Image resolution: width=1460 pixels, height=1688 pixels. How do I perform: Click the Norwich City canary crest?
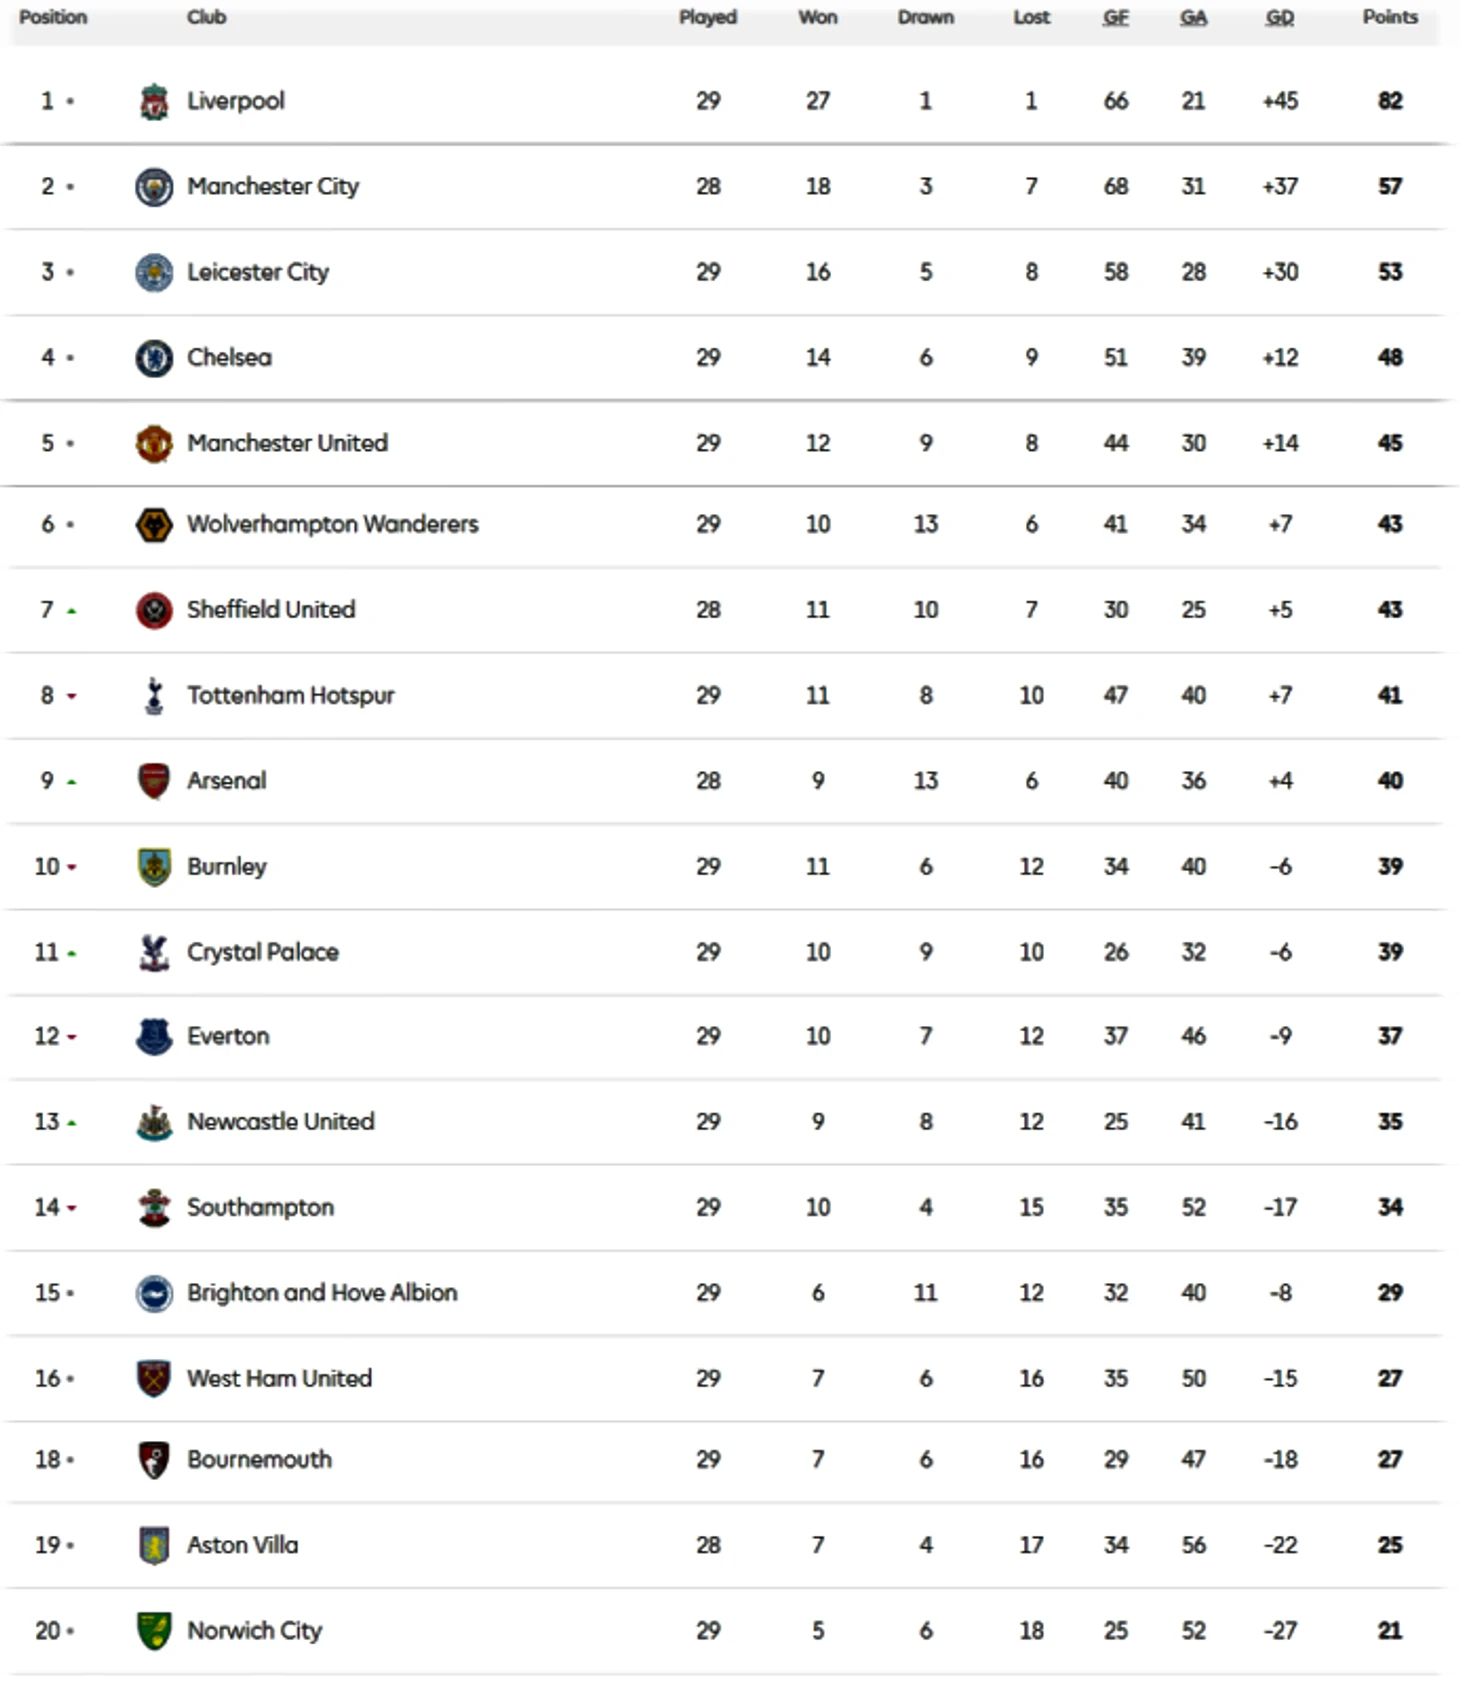pyautogui.click(x=154, y=1631)
